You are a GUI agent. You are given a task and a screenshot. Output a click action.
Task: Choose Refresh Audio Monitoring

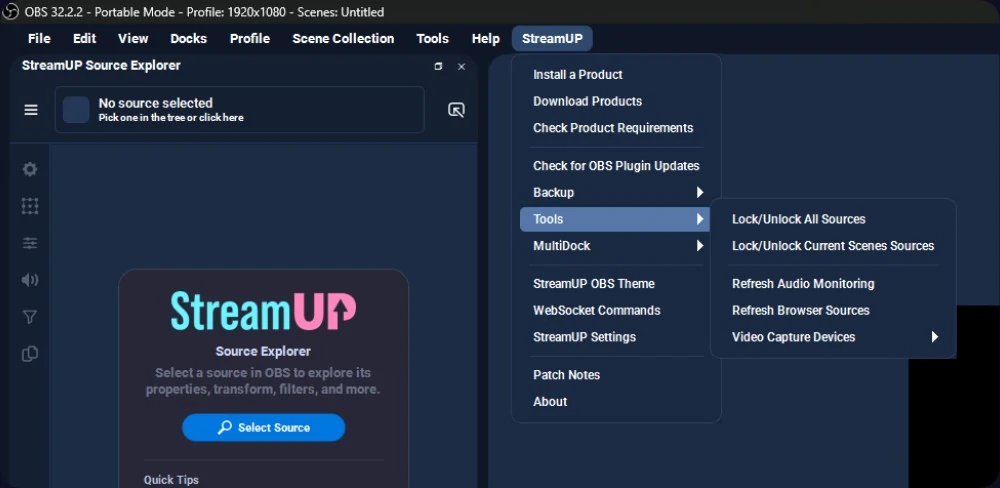point(833,284)
